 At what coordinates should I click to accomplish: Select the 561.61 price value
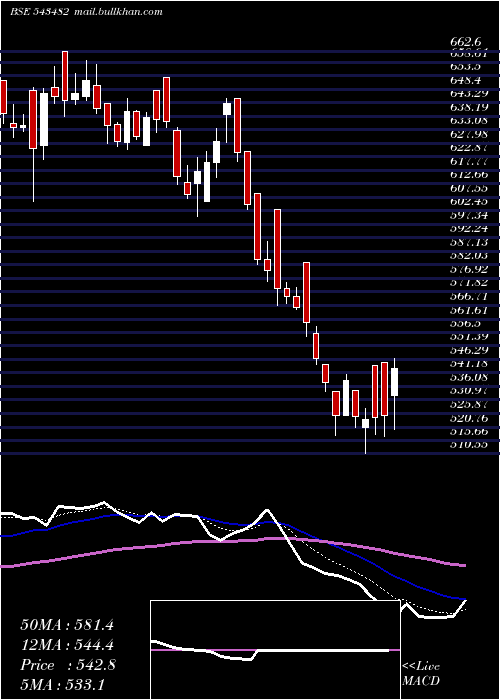click(469, 310)
